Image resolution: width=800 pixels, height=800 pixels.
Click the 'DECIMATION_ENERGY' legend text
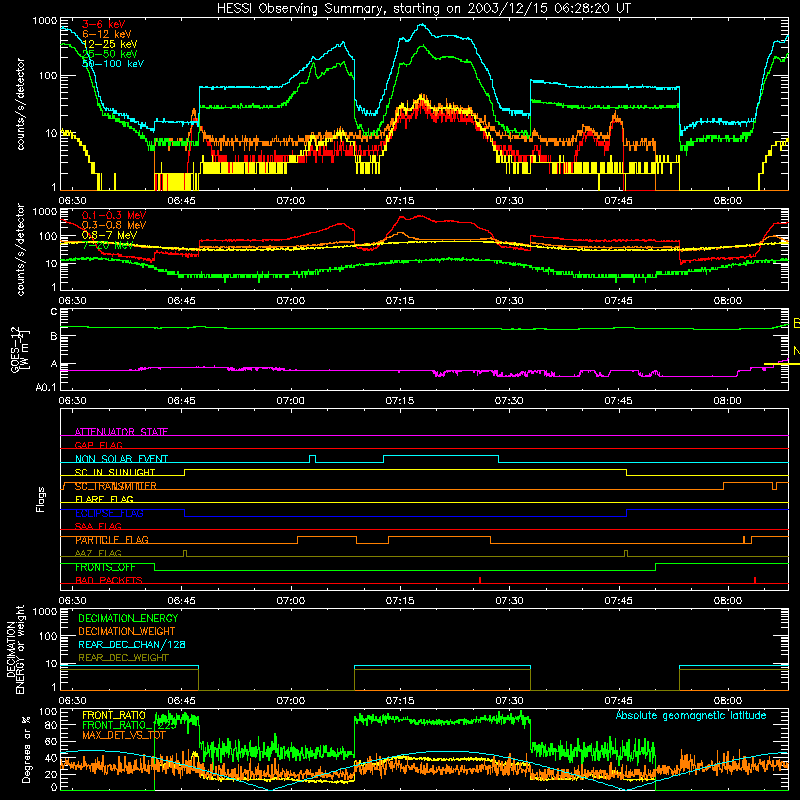click(x=128, y=617)
